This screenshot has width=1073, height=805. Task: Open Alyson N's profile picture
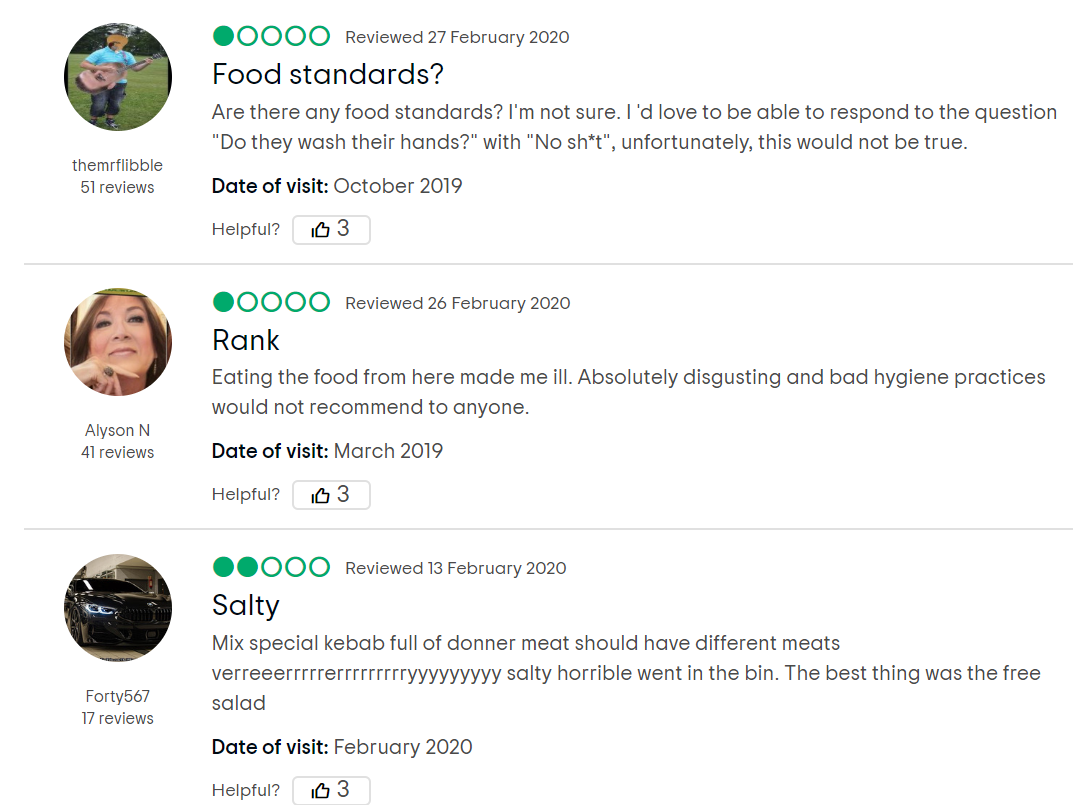coord(118,342)
